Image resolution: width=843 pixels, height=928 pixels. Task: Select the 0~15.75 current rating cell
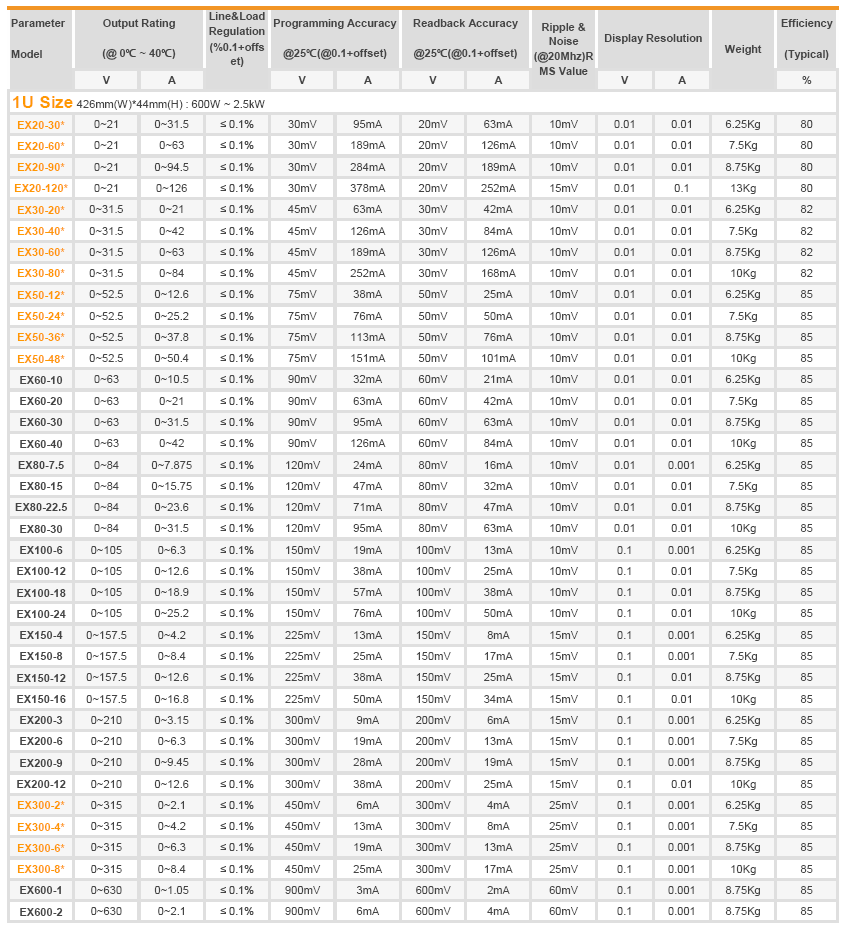172,486
